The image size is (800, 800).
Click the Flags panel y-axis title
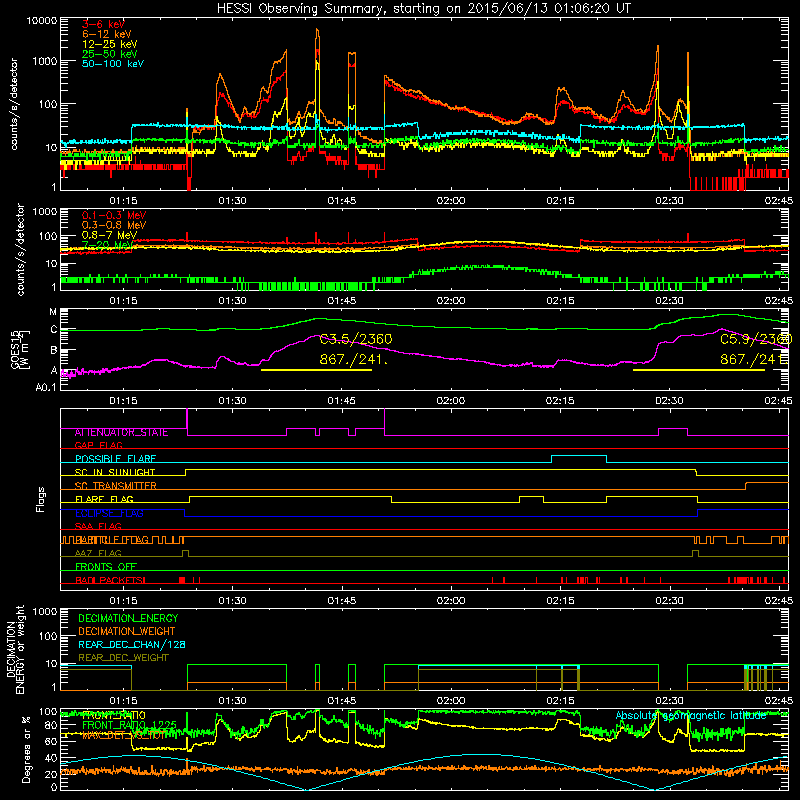pyautogui.click(x=41, y=499)
